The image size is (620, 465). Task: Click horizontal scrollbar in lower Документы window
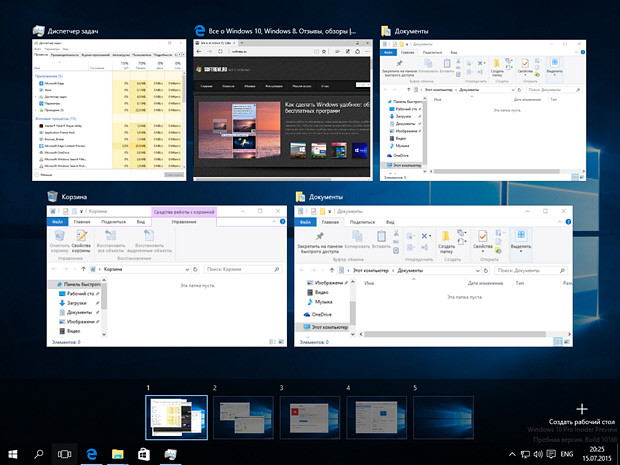(455, 334)
